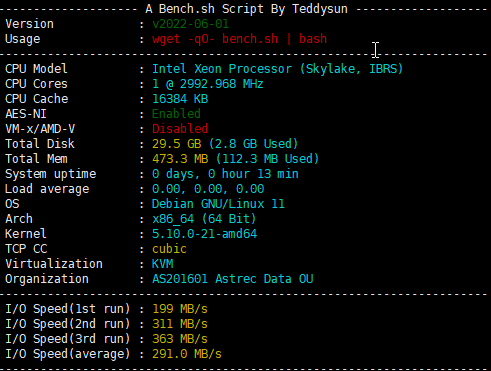
Task: Click the 'Organization' label
Action: 47,279
